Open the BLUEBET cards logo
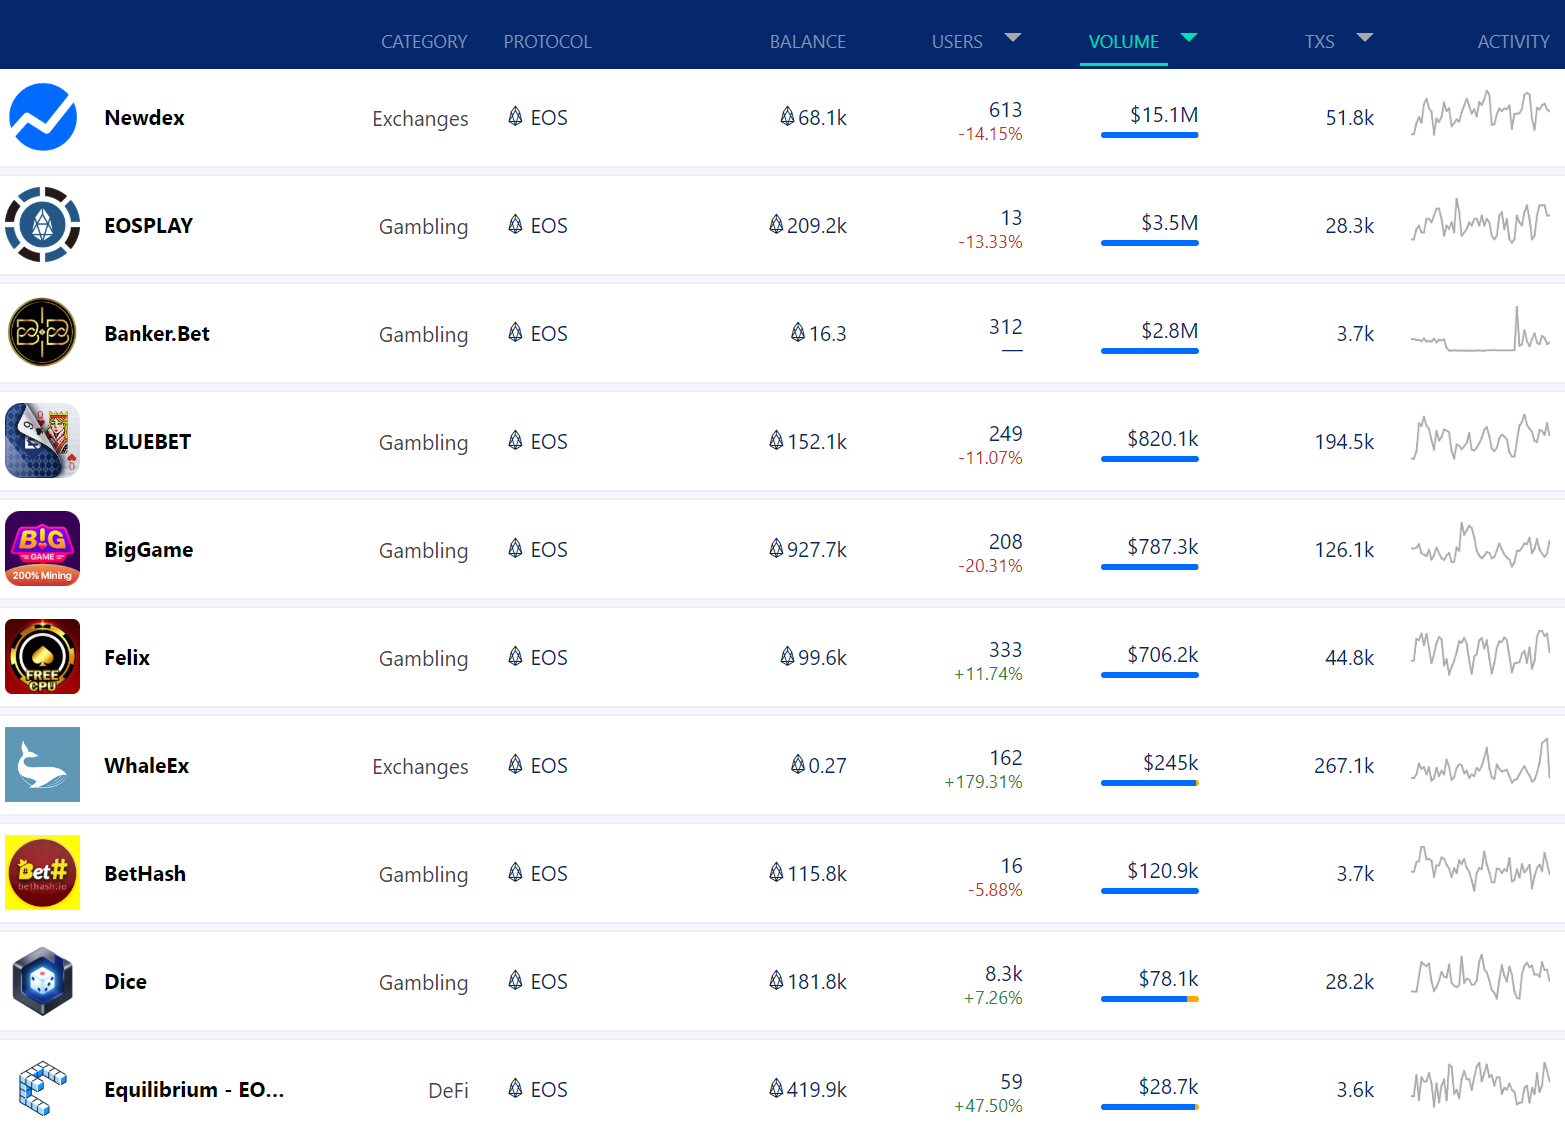1565x1130 pixels. [42, 441]
